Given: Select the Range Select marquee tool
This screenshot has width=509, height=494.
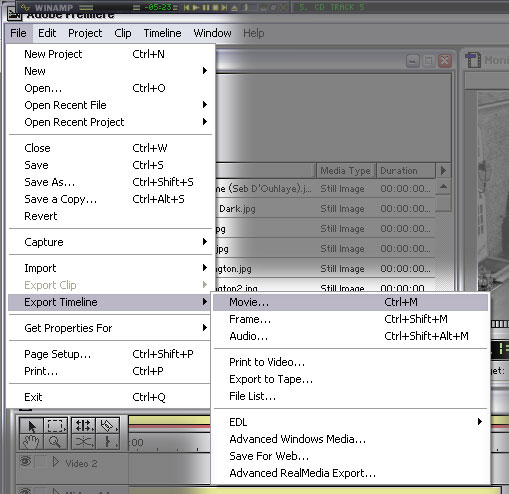Looking at the screenshot, I should [x=55, y=425].
